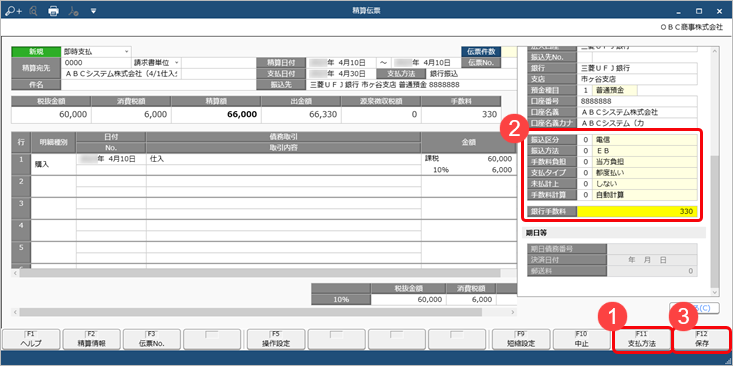
Task: Click the yellow 銀行手数料 field 330
Action: 637,212
